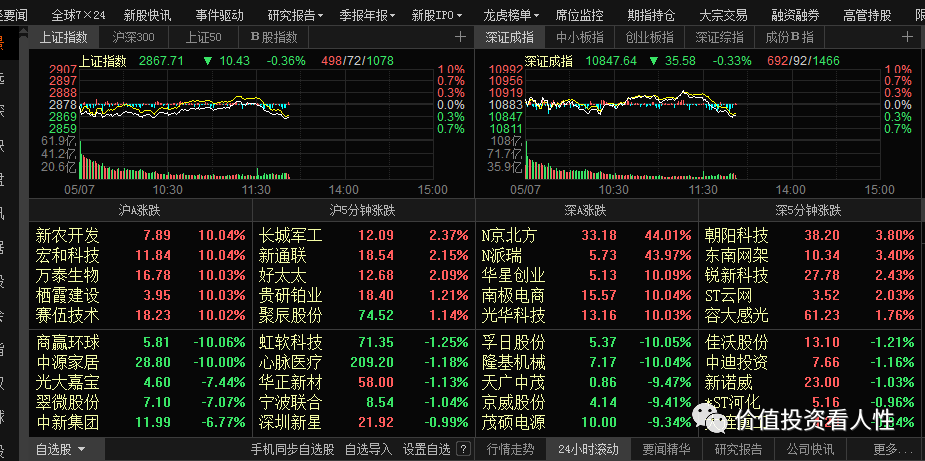Click the 深A涨跌 column header
This screenshot has height=461, width=925.
pyautogui.click(x=586, y=210)
